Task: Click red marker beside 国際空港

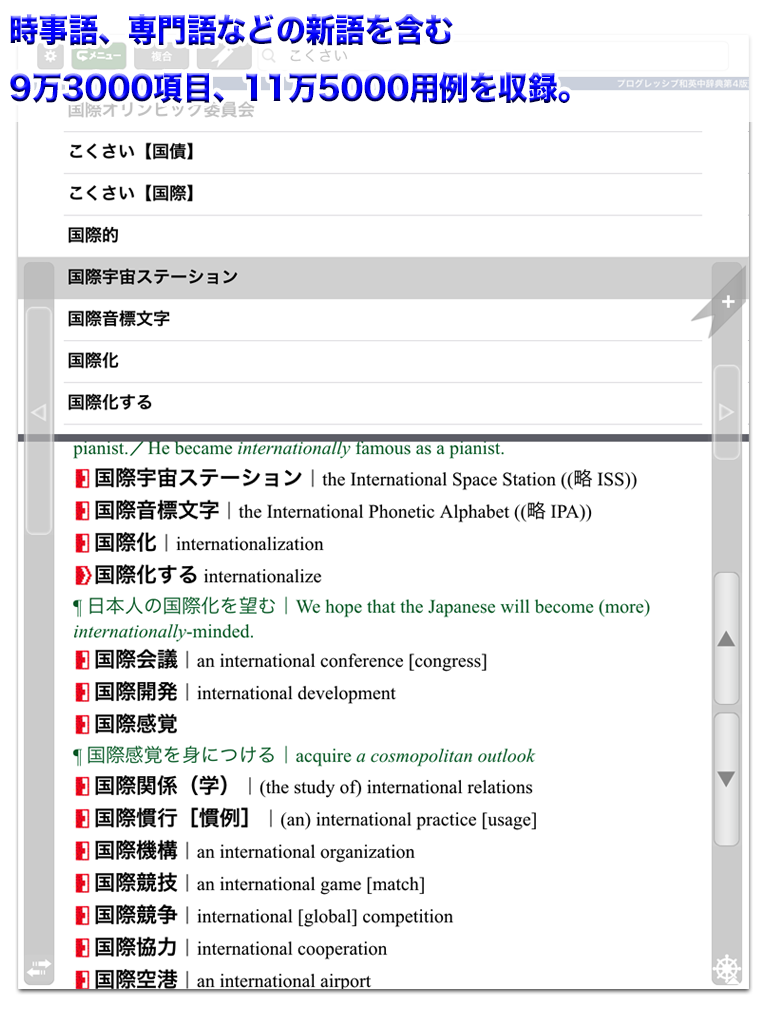Action: (82, 980)
